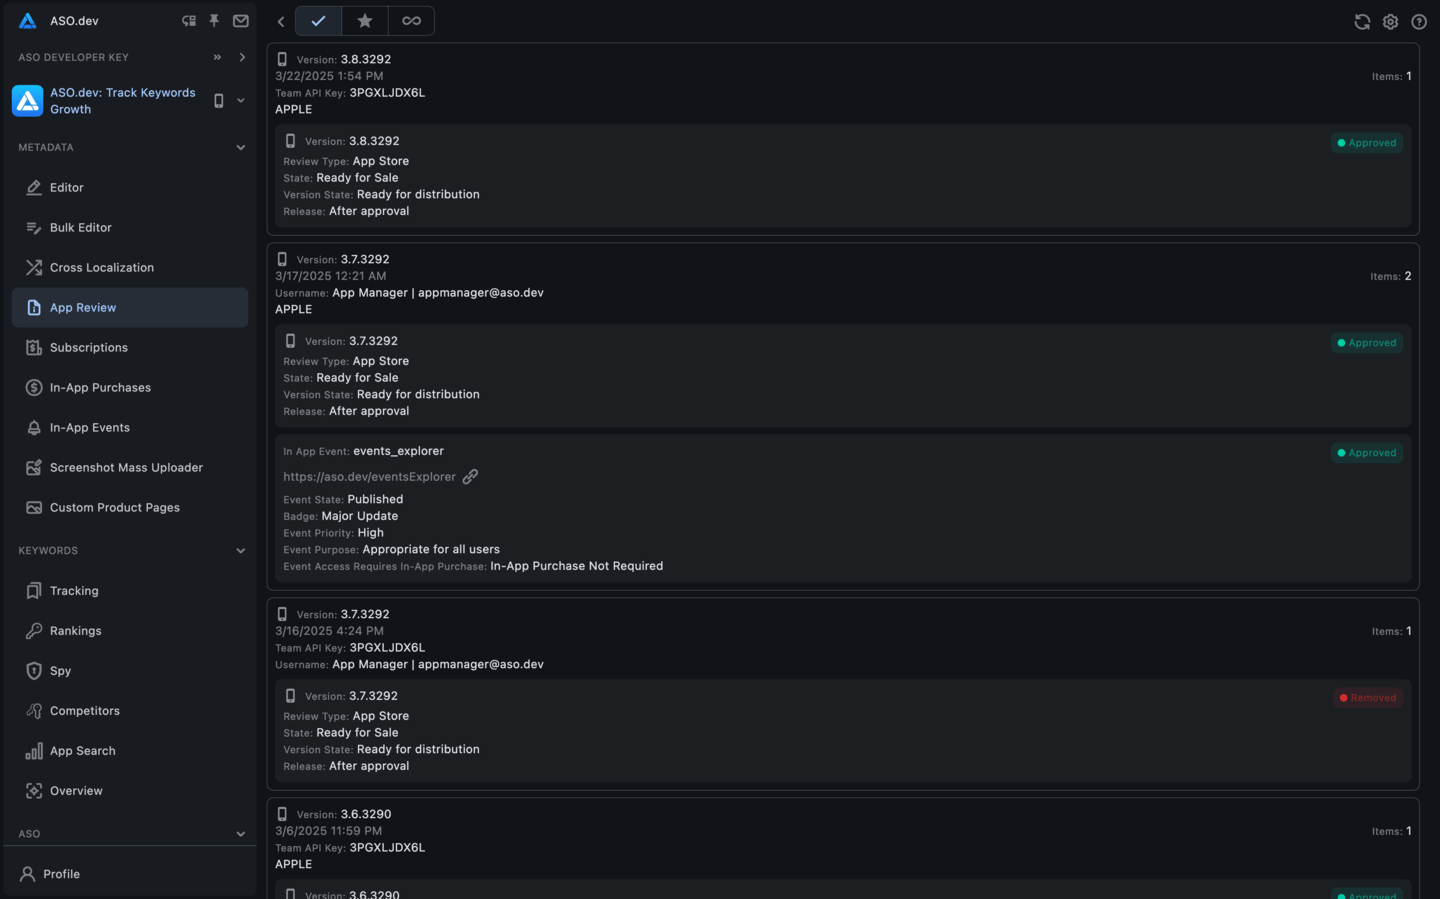Click the link icon next to eventsExplorer URL
This screenshot has height=899, width=1440.
click(470, 477)
